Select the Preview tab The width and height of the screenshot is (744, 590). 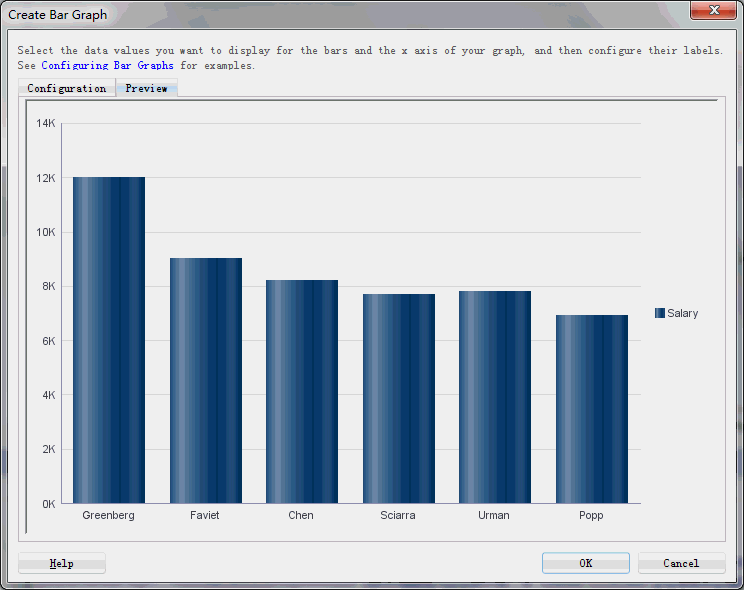click(147, 88)
